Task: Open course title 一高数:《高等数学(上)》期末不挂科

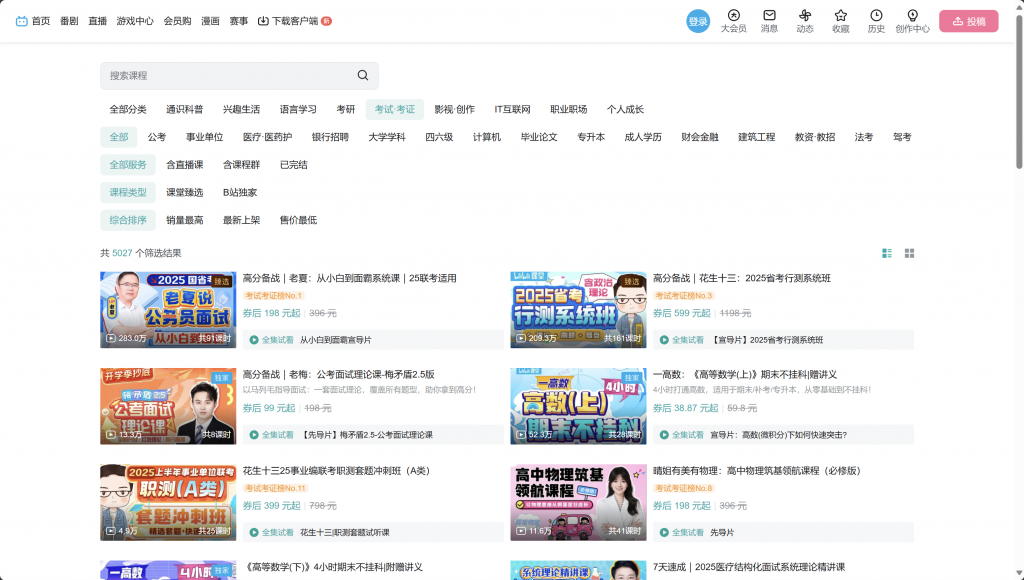Action: [744, 374]
